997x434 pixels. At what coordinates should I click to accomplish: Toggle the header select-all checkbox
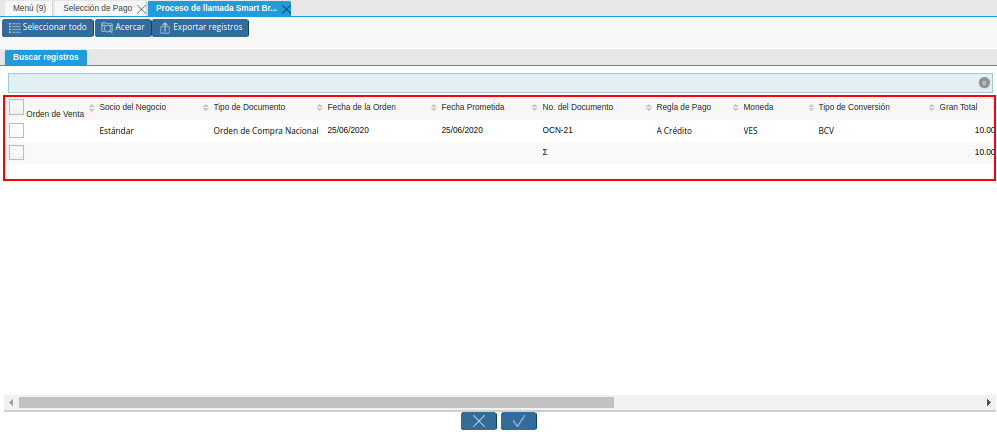17,107
